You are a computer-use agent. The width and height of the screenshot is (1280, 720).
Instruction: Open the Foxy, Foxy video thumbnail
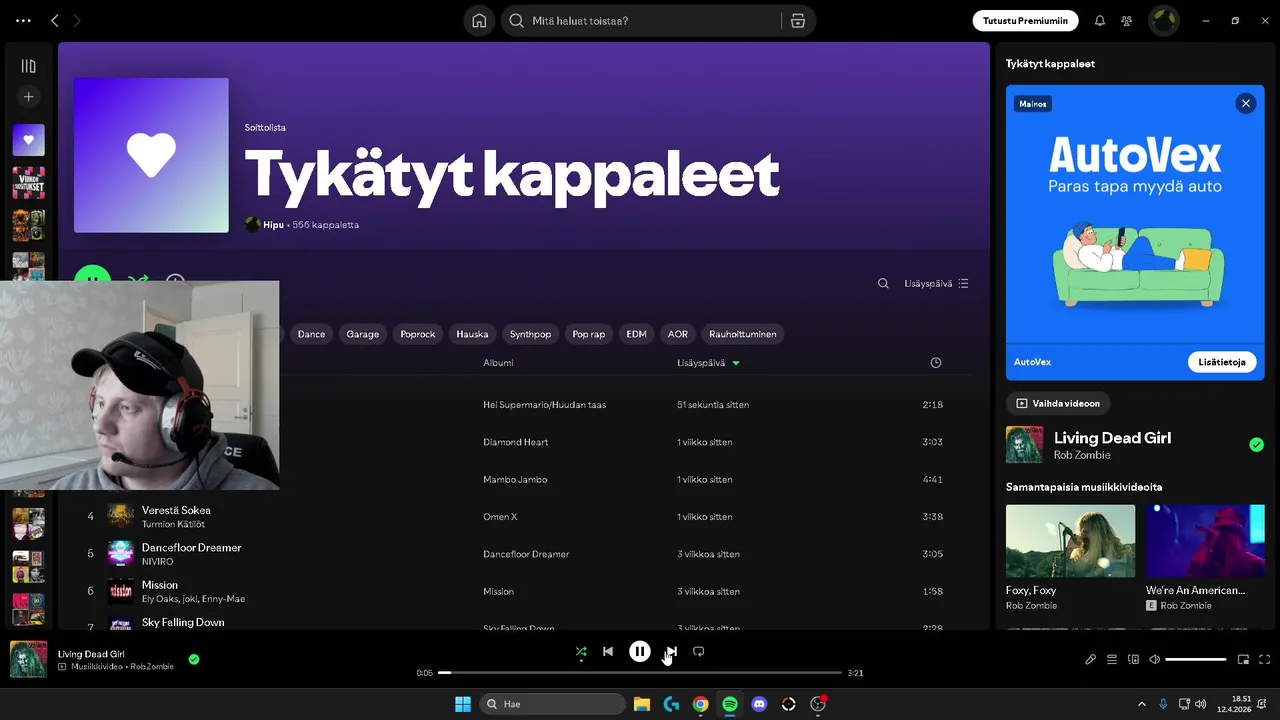tap(1070, 540)
